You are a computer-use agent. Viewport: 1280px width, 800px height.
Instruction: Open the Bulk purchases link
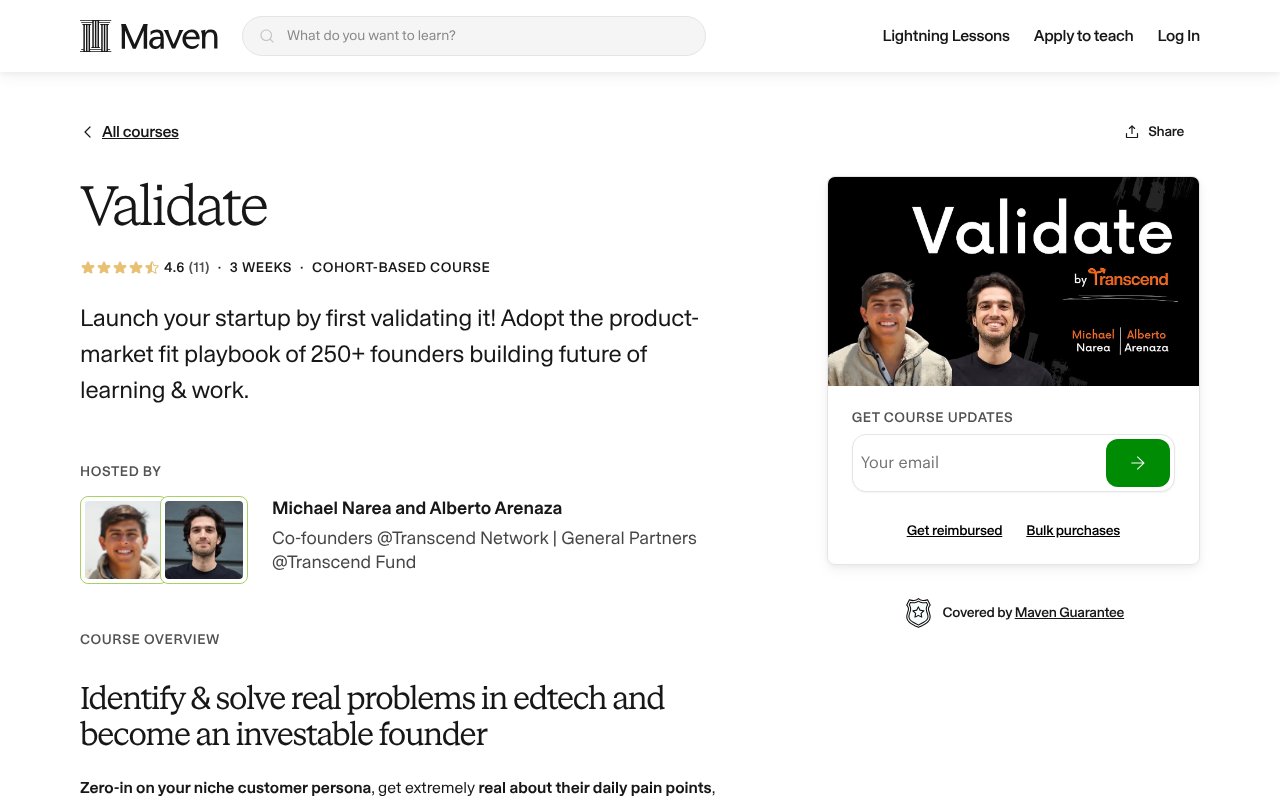[1073, 530]
